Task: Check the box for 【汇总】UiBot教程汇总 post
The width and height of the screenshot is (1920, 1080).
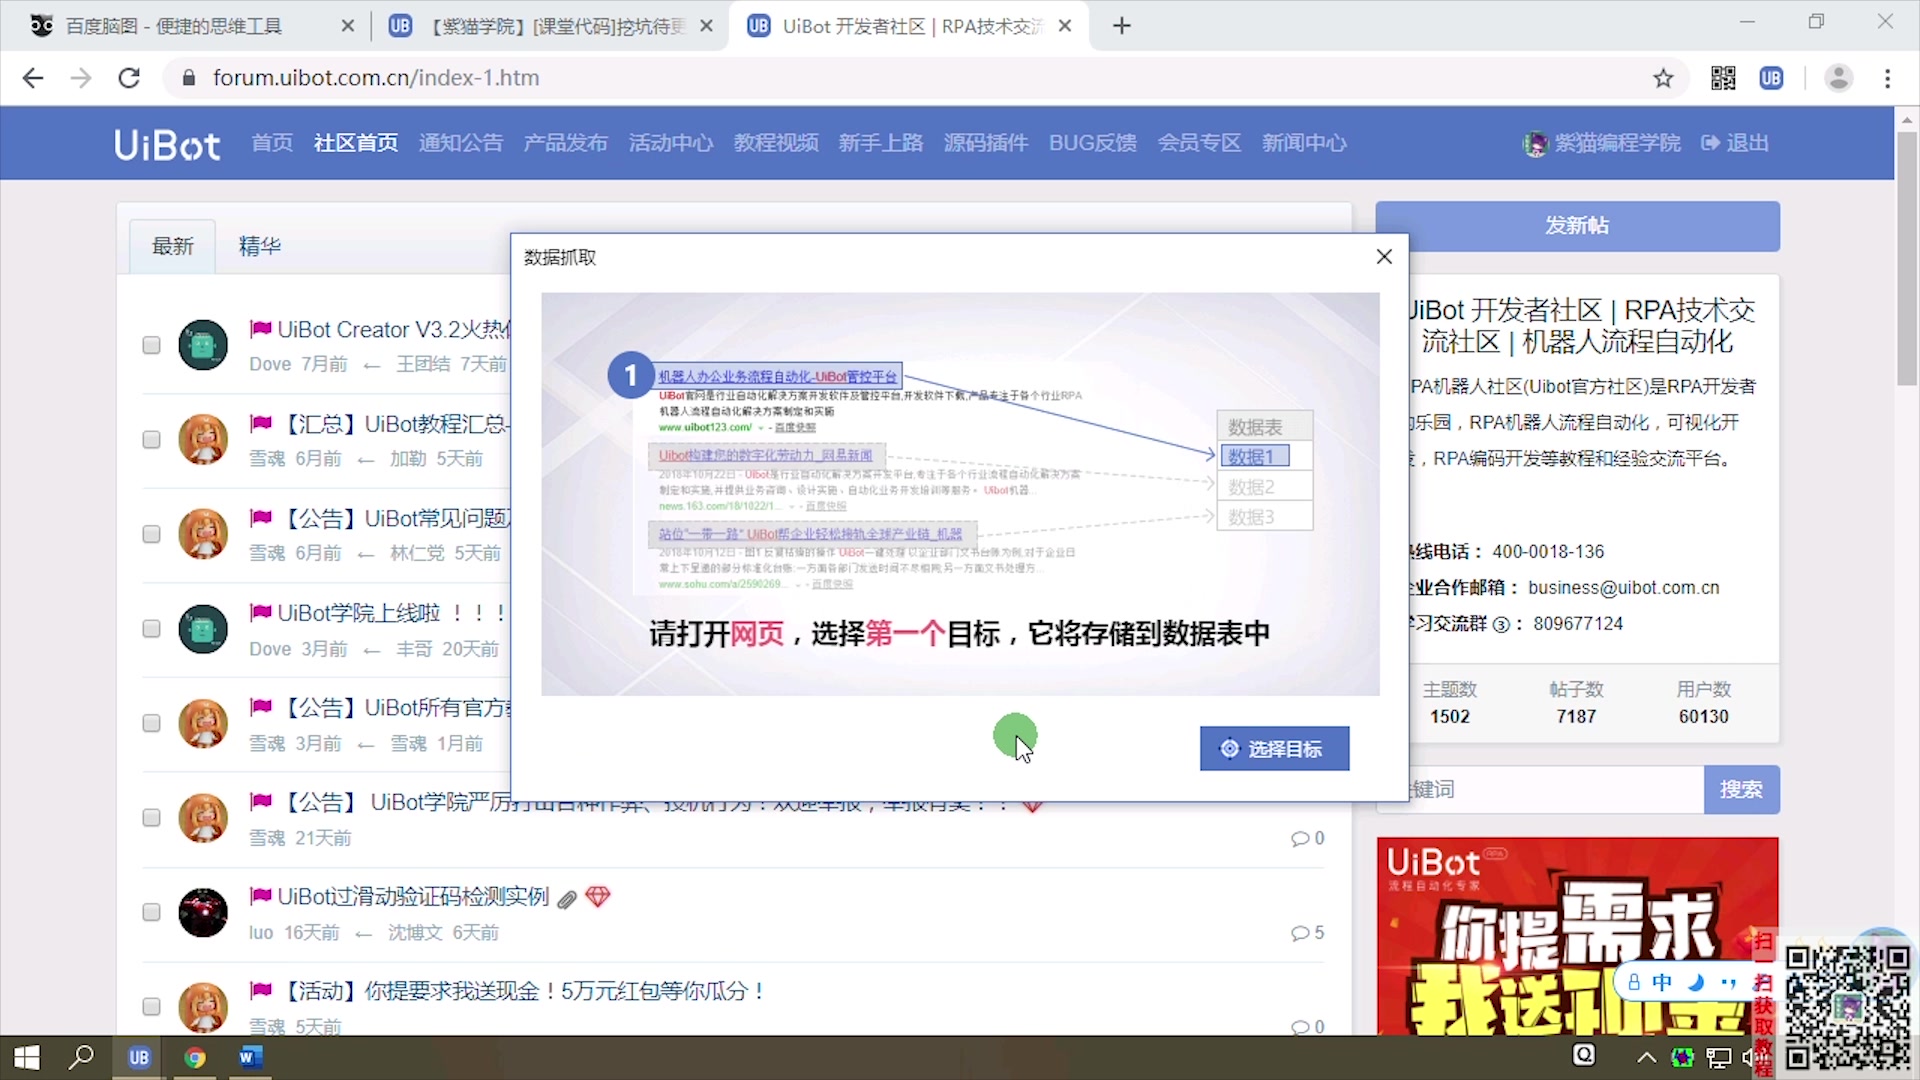Action: (151, 439)
